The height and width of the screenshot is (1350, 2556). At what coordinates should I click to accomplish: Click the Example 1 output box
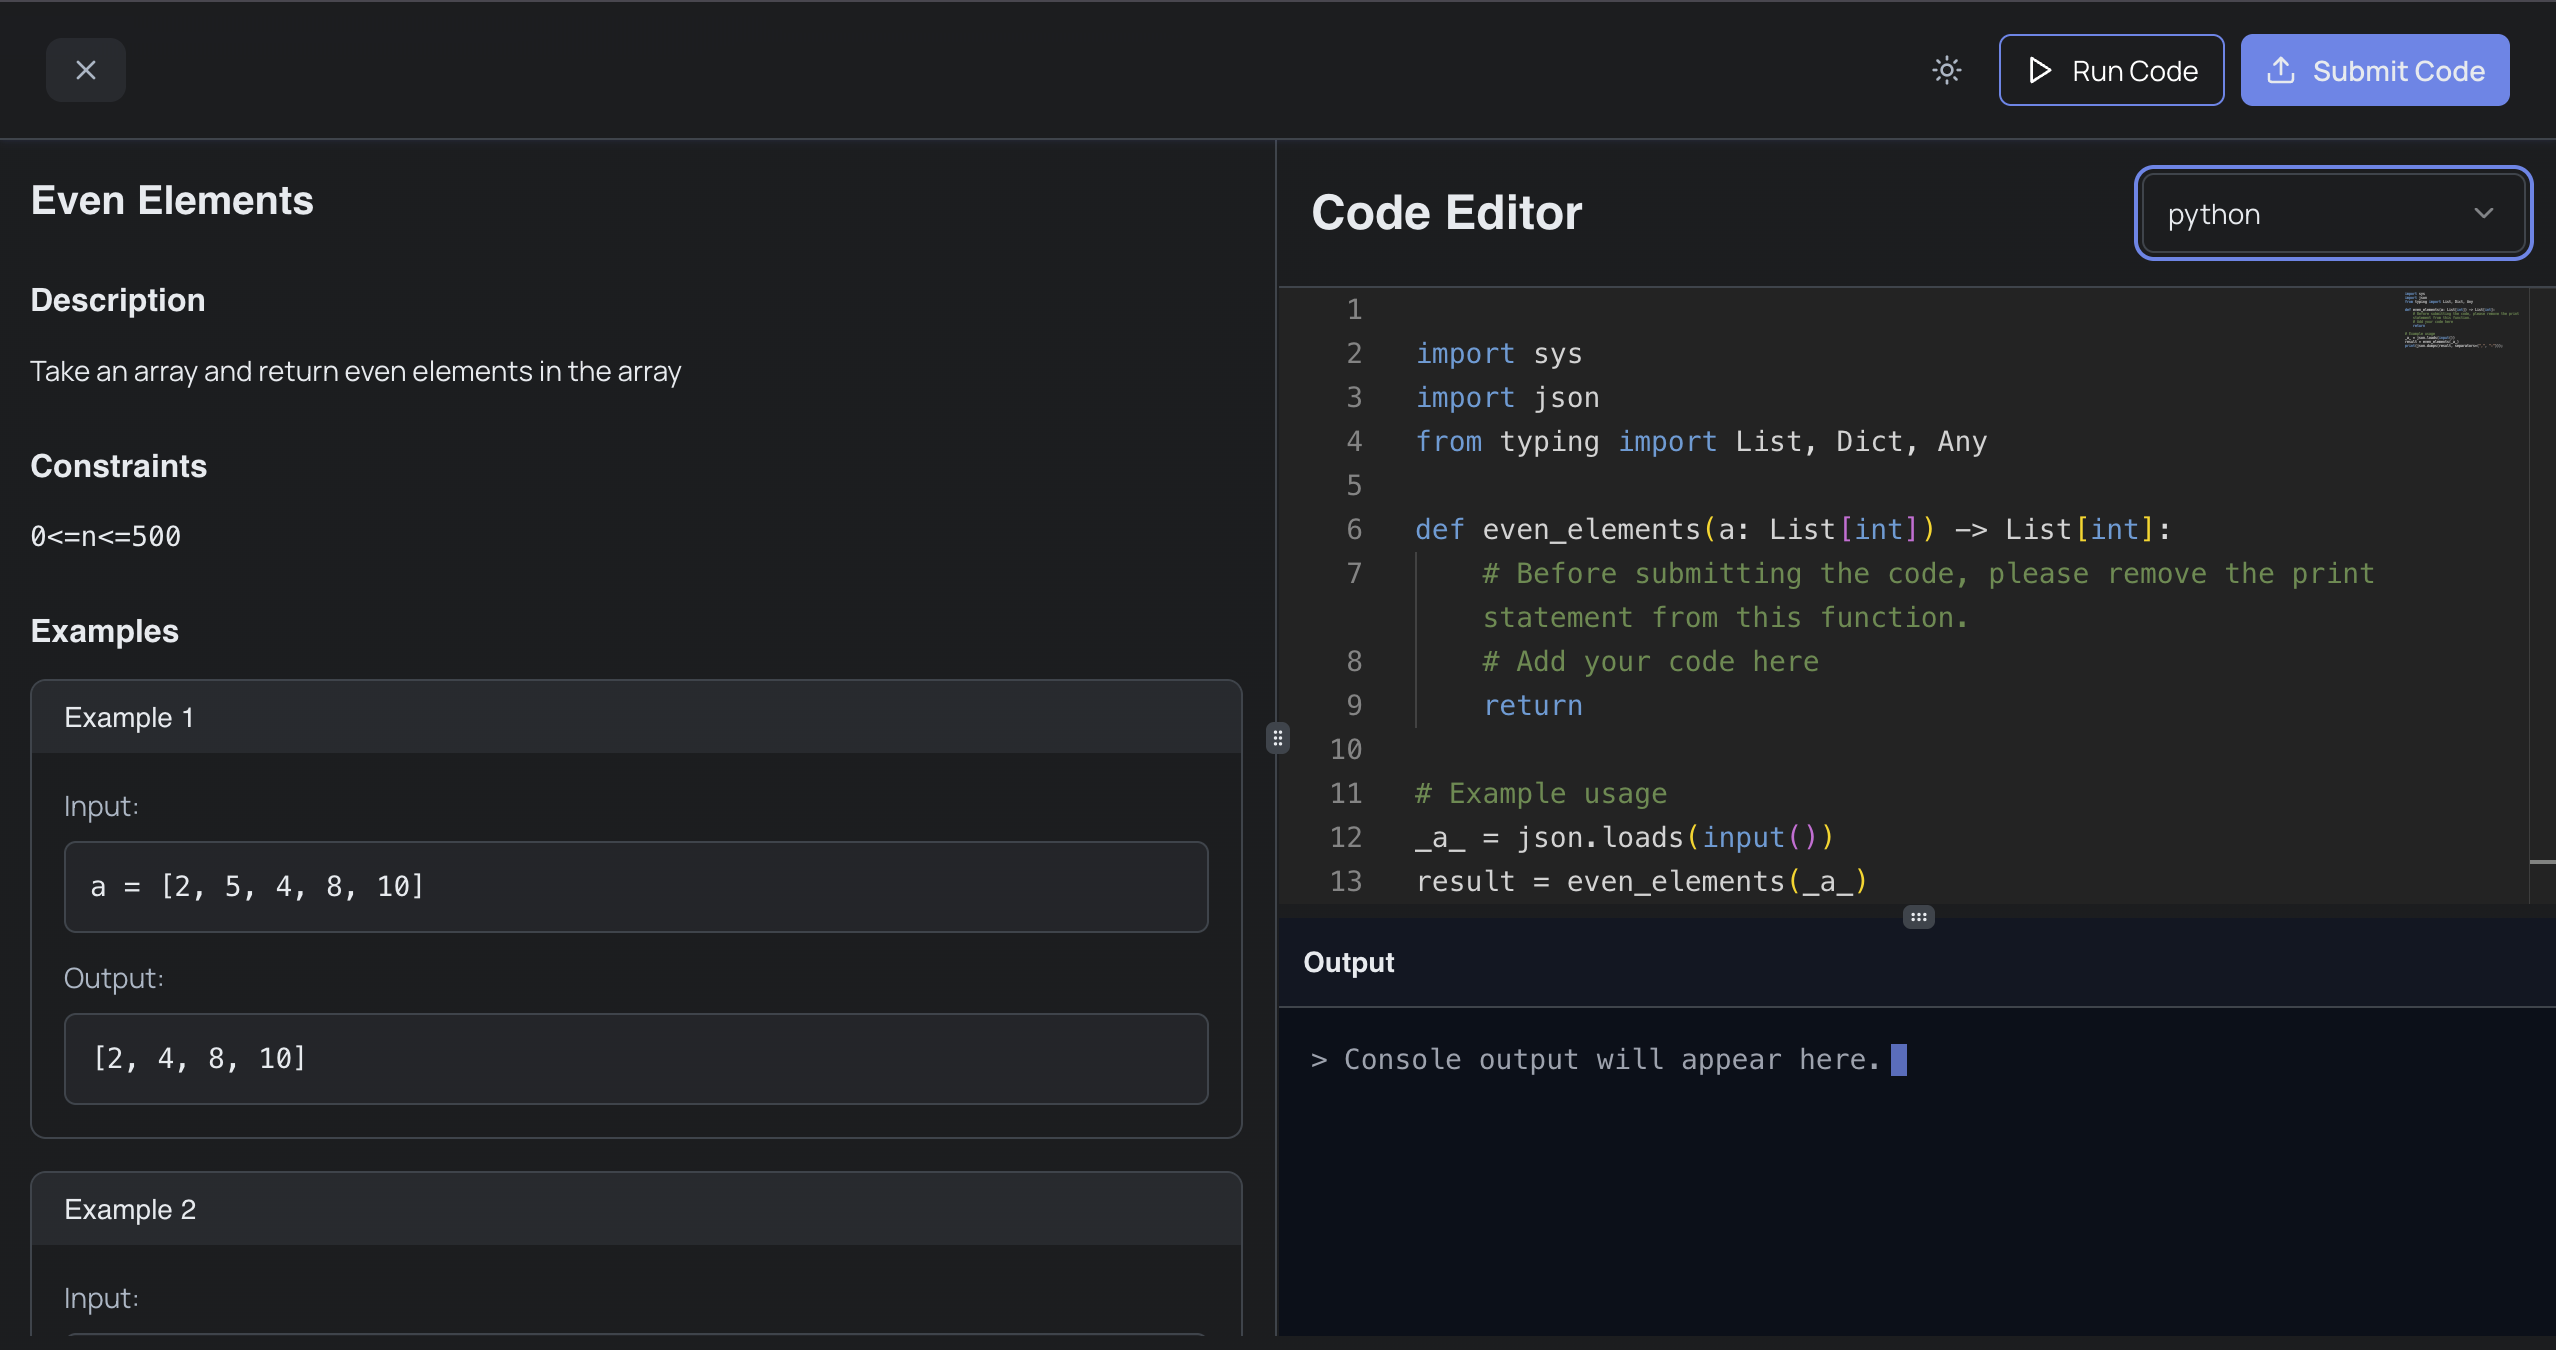coord(637,1058)
